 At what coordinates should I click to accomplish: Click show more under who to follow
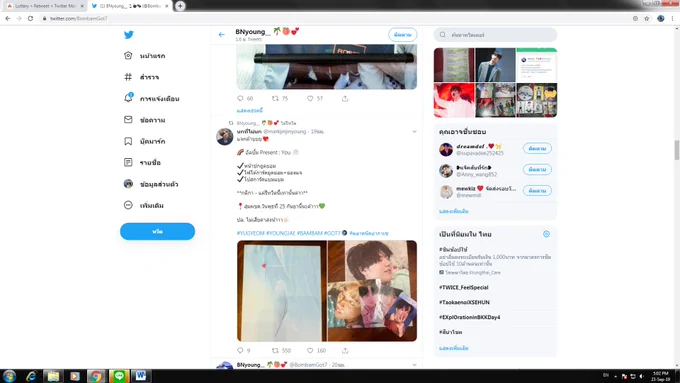pyautogui.click(x=454, y=211)
